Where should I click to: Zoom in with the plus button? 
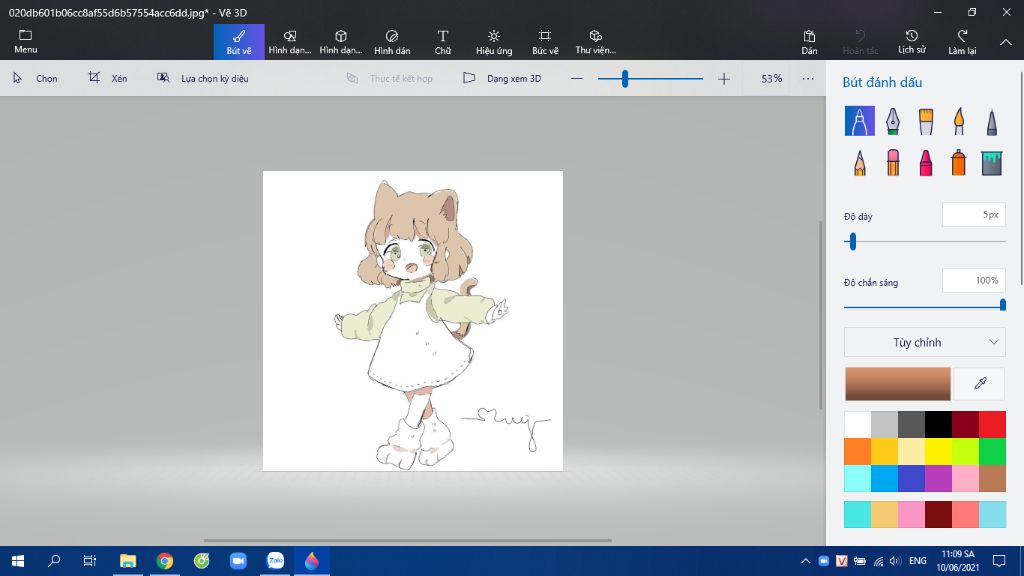pyautogui.click(x=724, y=78)
